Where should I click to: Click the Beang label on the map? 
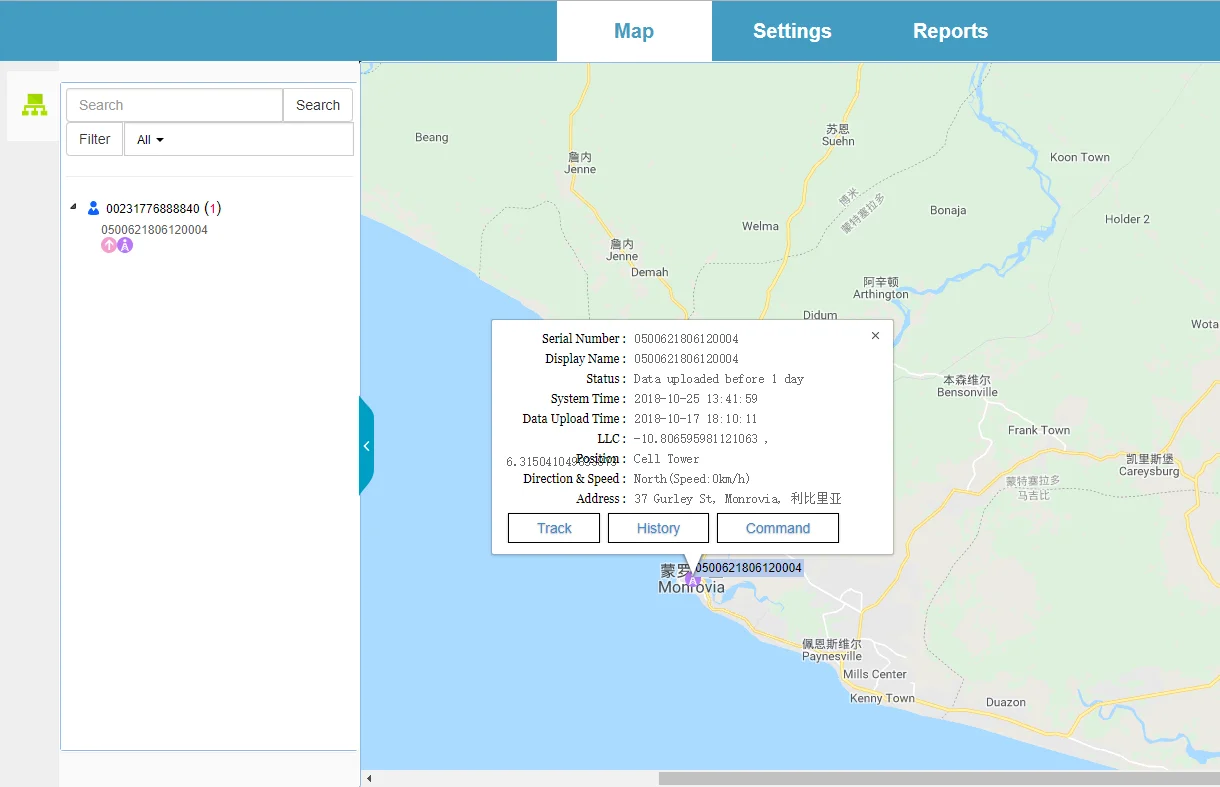(x=432, y=137)
